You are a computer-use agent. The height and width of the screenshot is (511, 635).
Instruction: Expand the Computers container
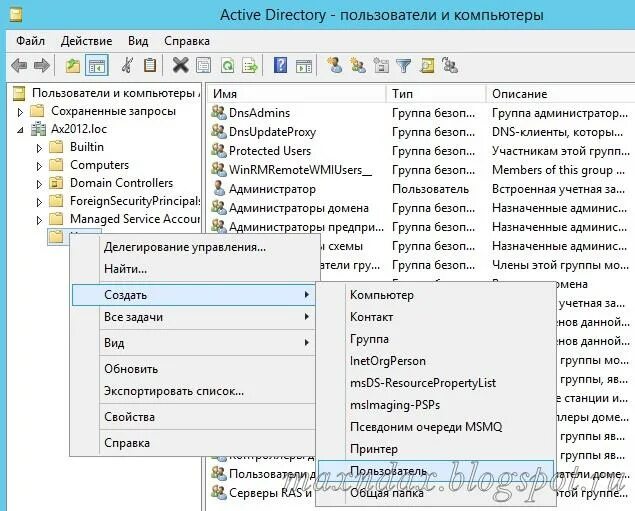click(39, 166)
